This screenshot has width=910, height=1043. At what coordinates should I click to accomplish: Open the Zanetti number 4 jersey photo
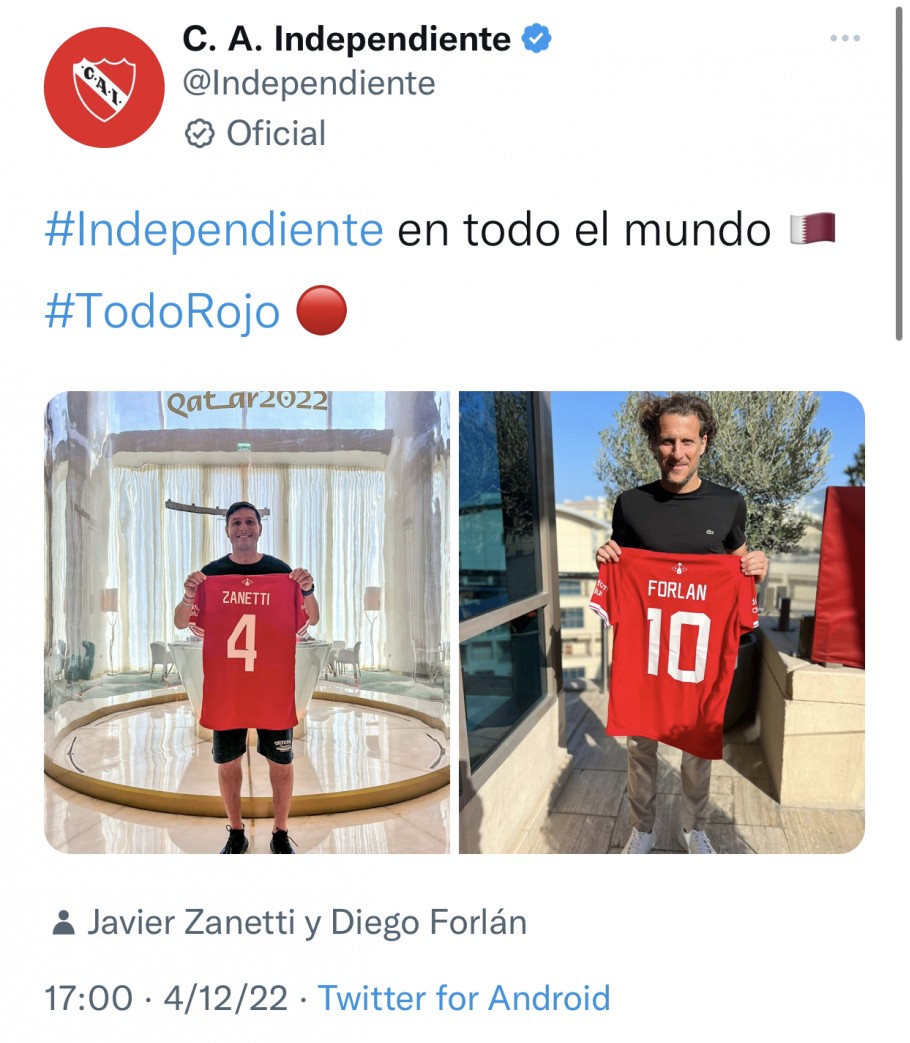[x=247, y=622]
